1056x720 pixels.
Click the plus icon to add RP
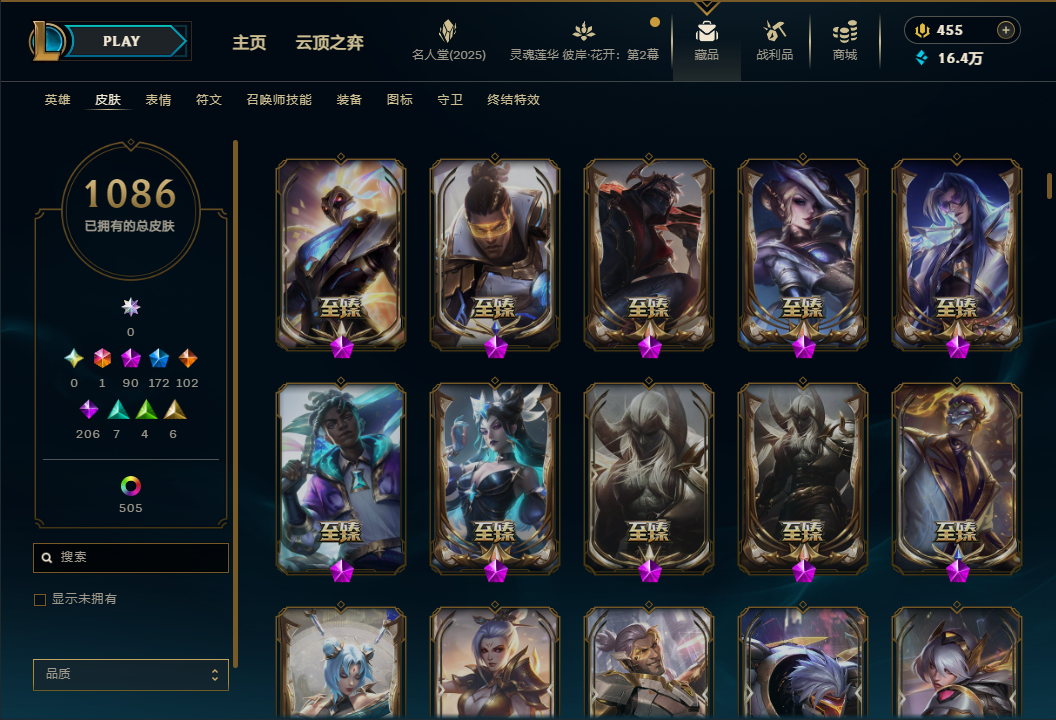click(1005, 30)
